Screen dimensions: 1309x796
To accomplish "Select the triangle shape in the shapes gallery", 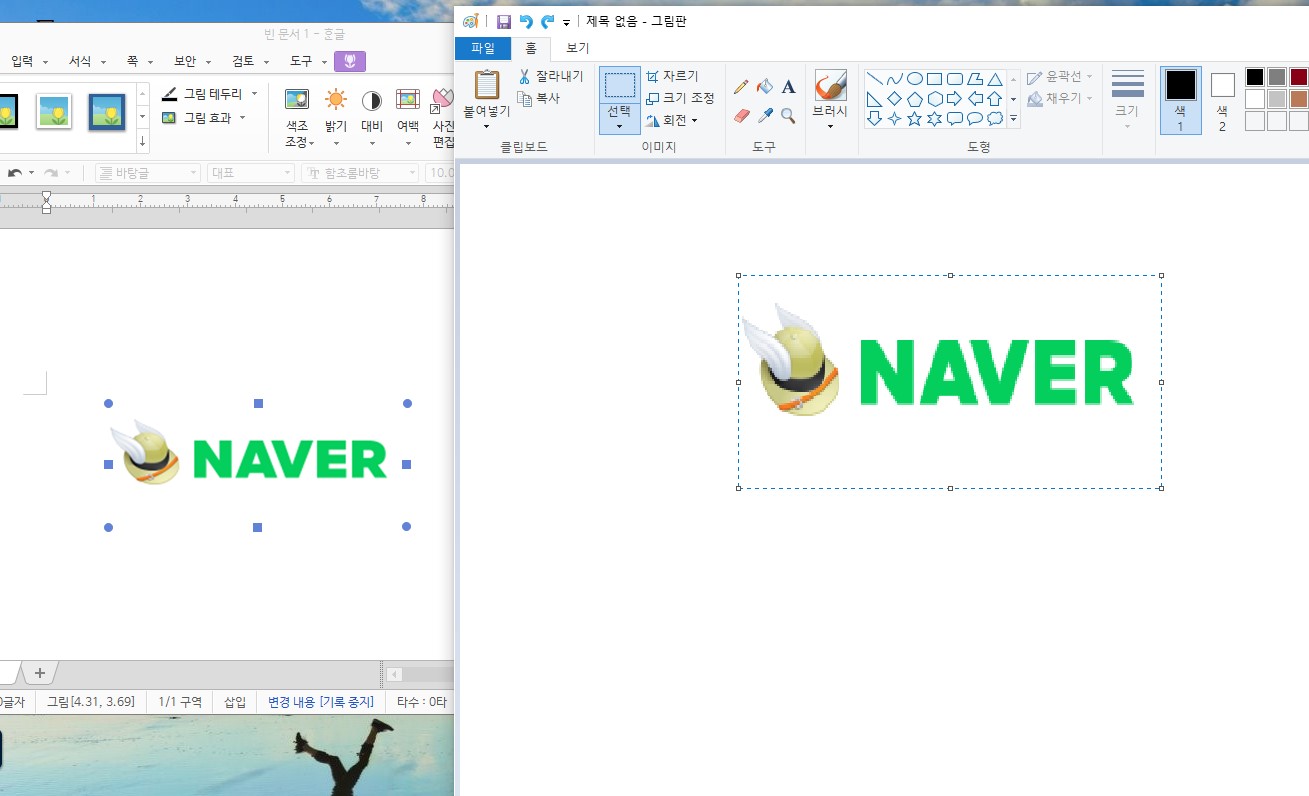I will (995, 79).
